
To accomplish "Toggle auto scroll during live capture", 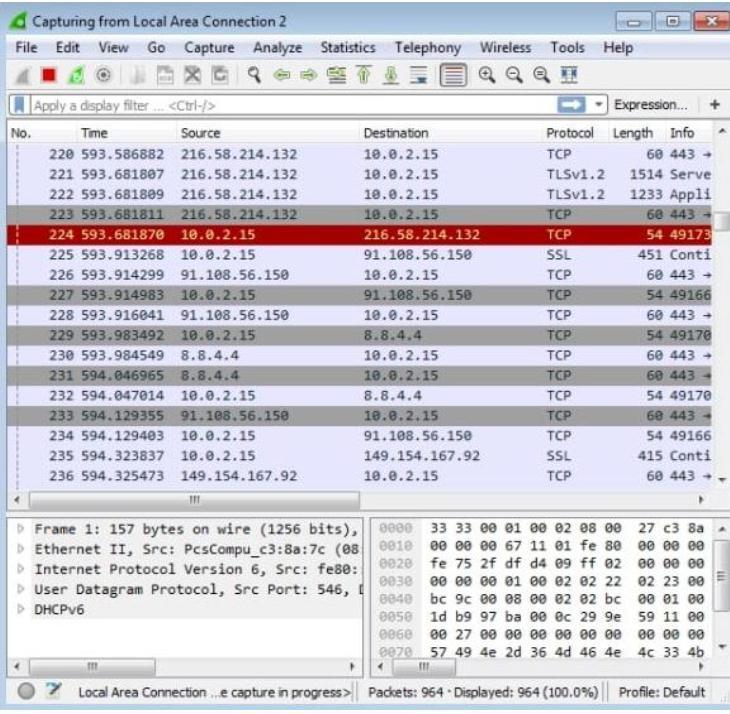I will [x=419, y=75].
